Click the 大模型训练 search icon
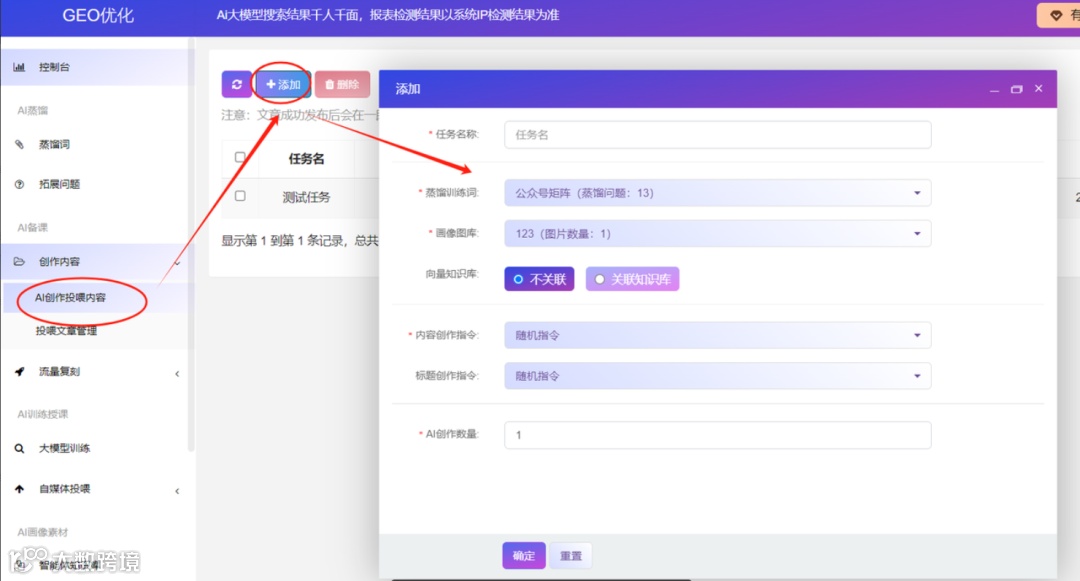Screen dimensions: 1080x581 click(x=19, y=448)
